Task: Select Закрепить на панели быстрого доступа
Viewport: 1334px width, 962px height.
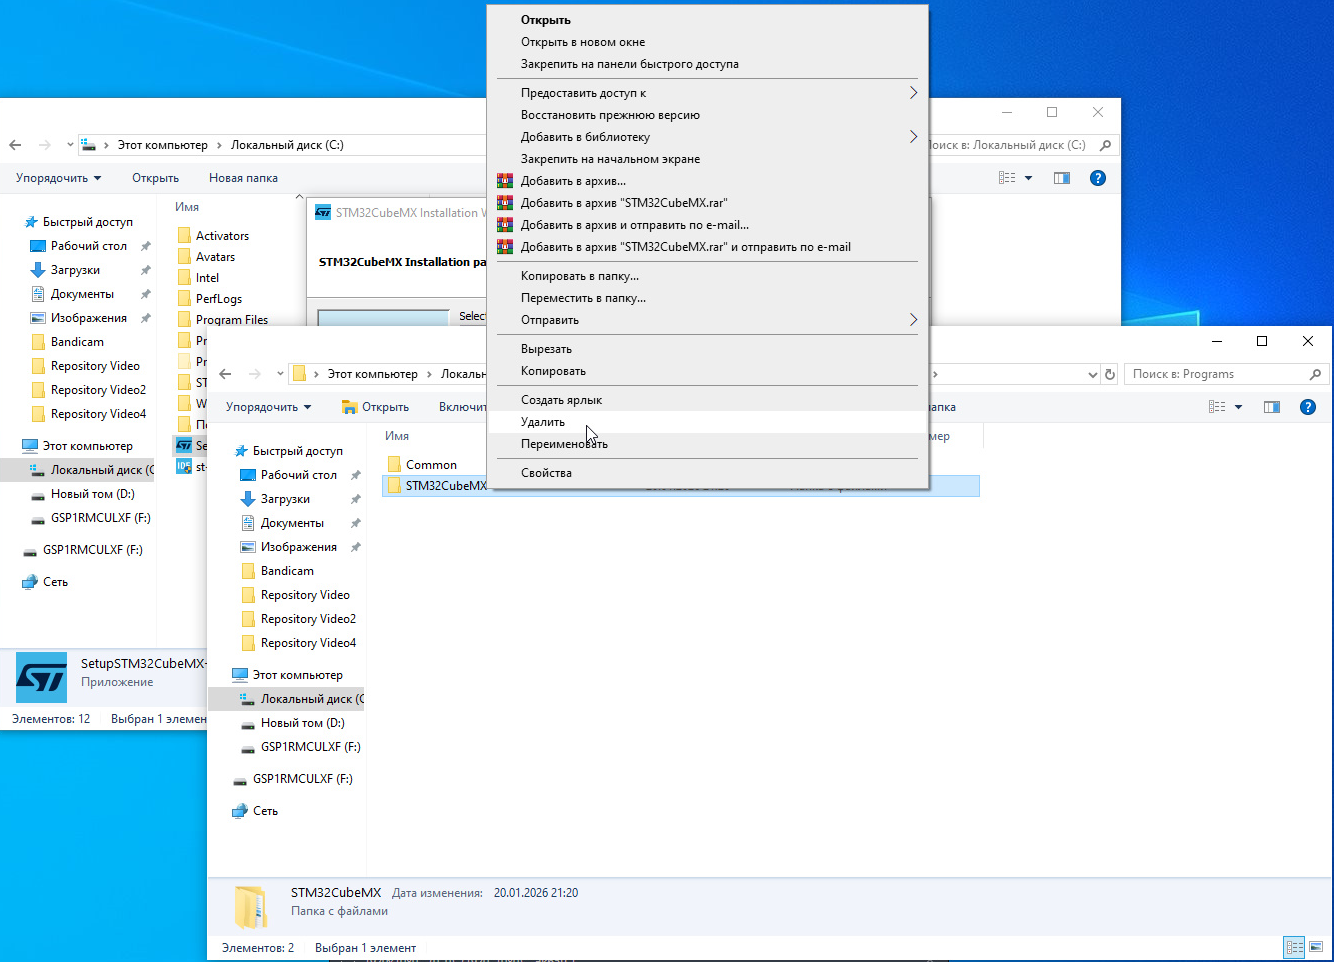Action: coord(707,64)
